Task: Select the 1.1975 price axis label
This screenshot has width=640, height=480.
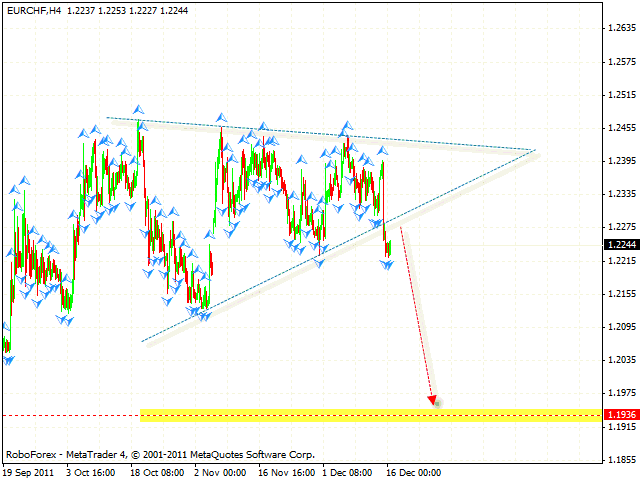Action: (620, 392)
